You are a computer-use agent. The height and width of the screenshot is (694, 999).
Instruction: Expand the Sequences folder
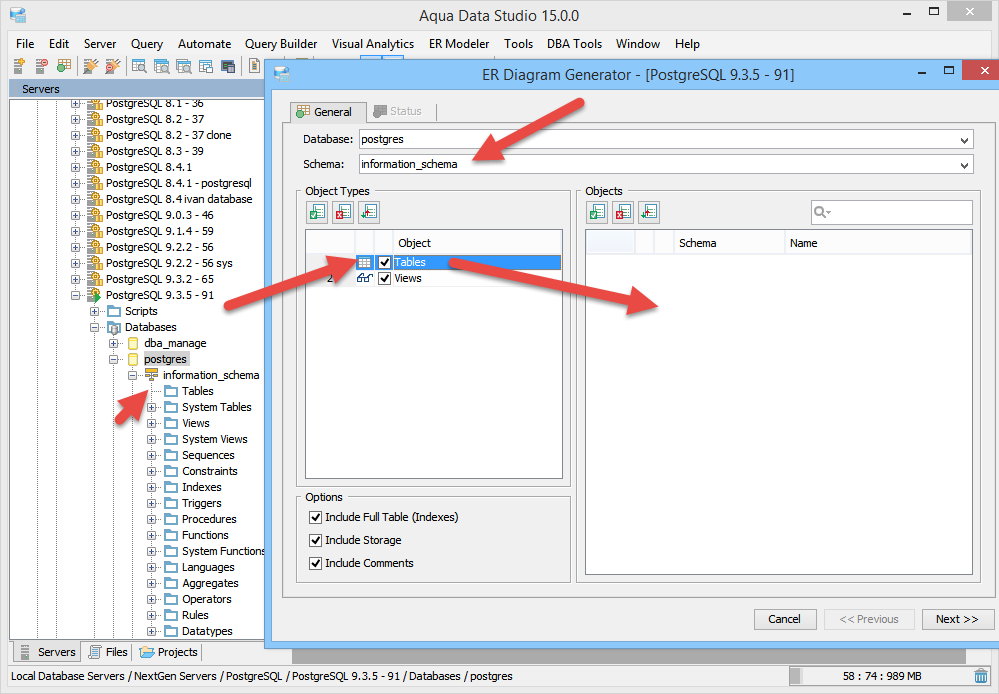click(x=152, y=455)
